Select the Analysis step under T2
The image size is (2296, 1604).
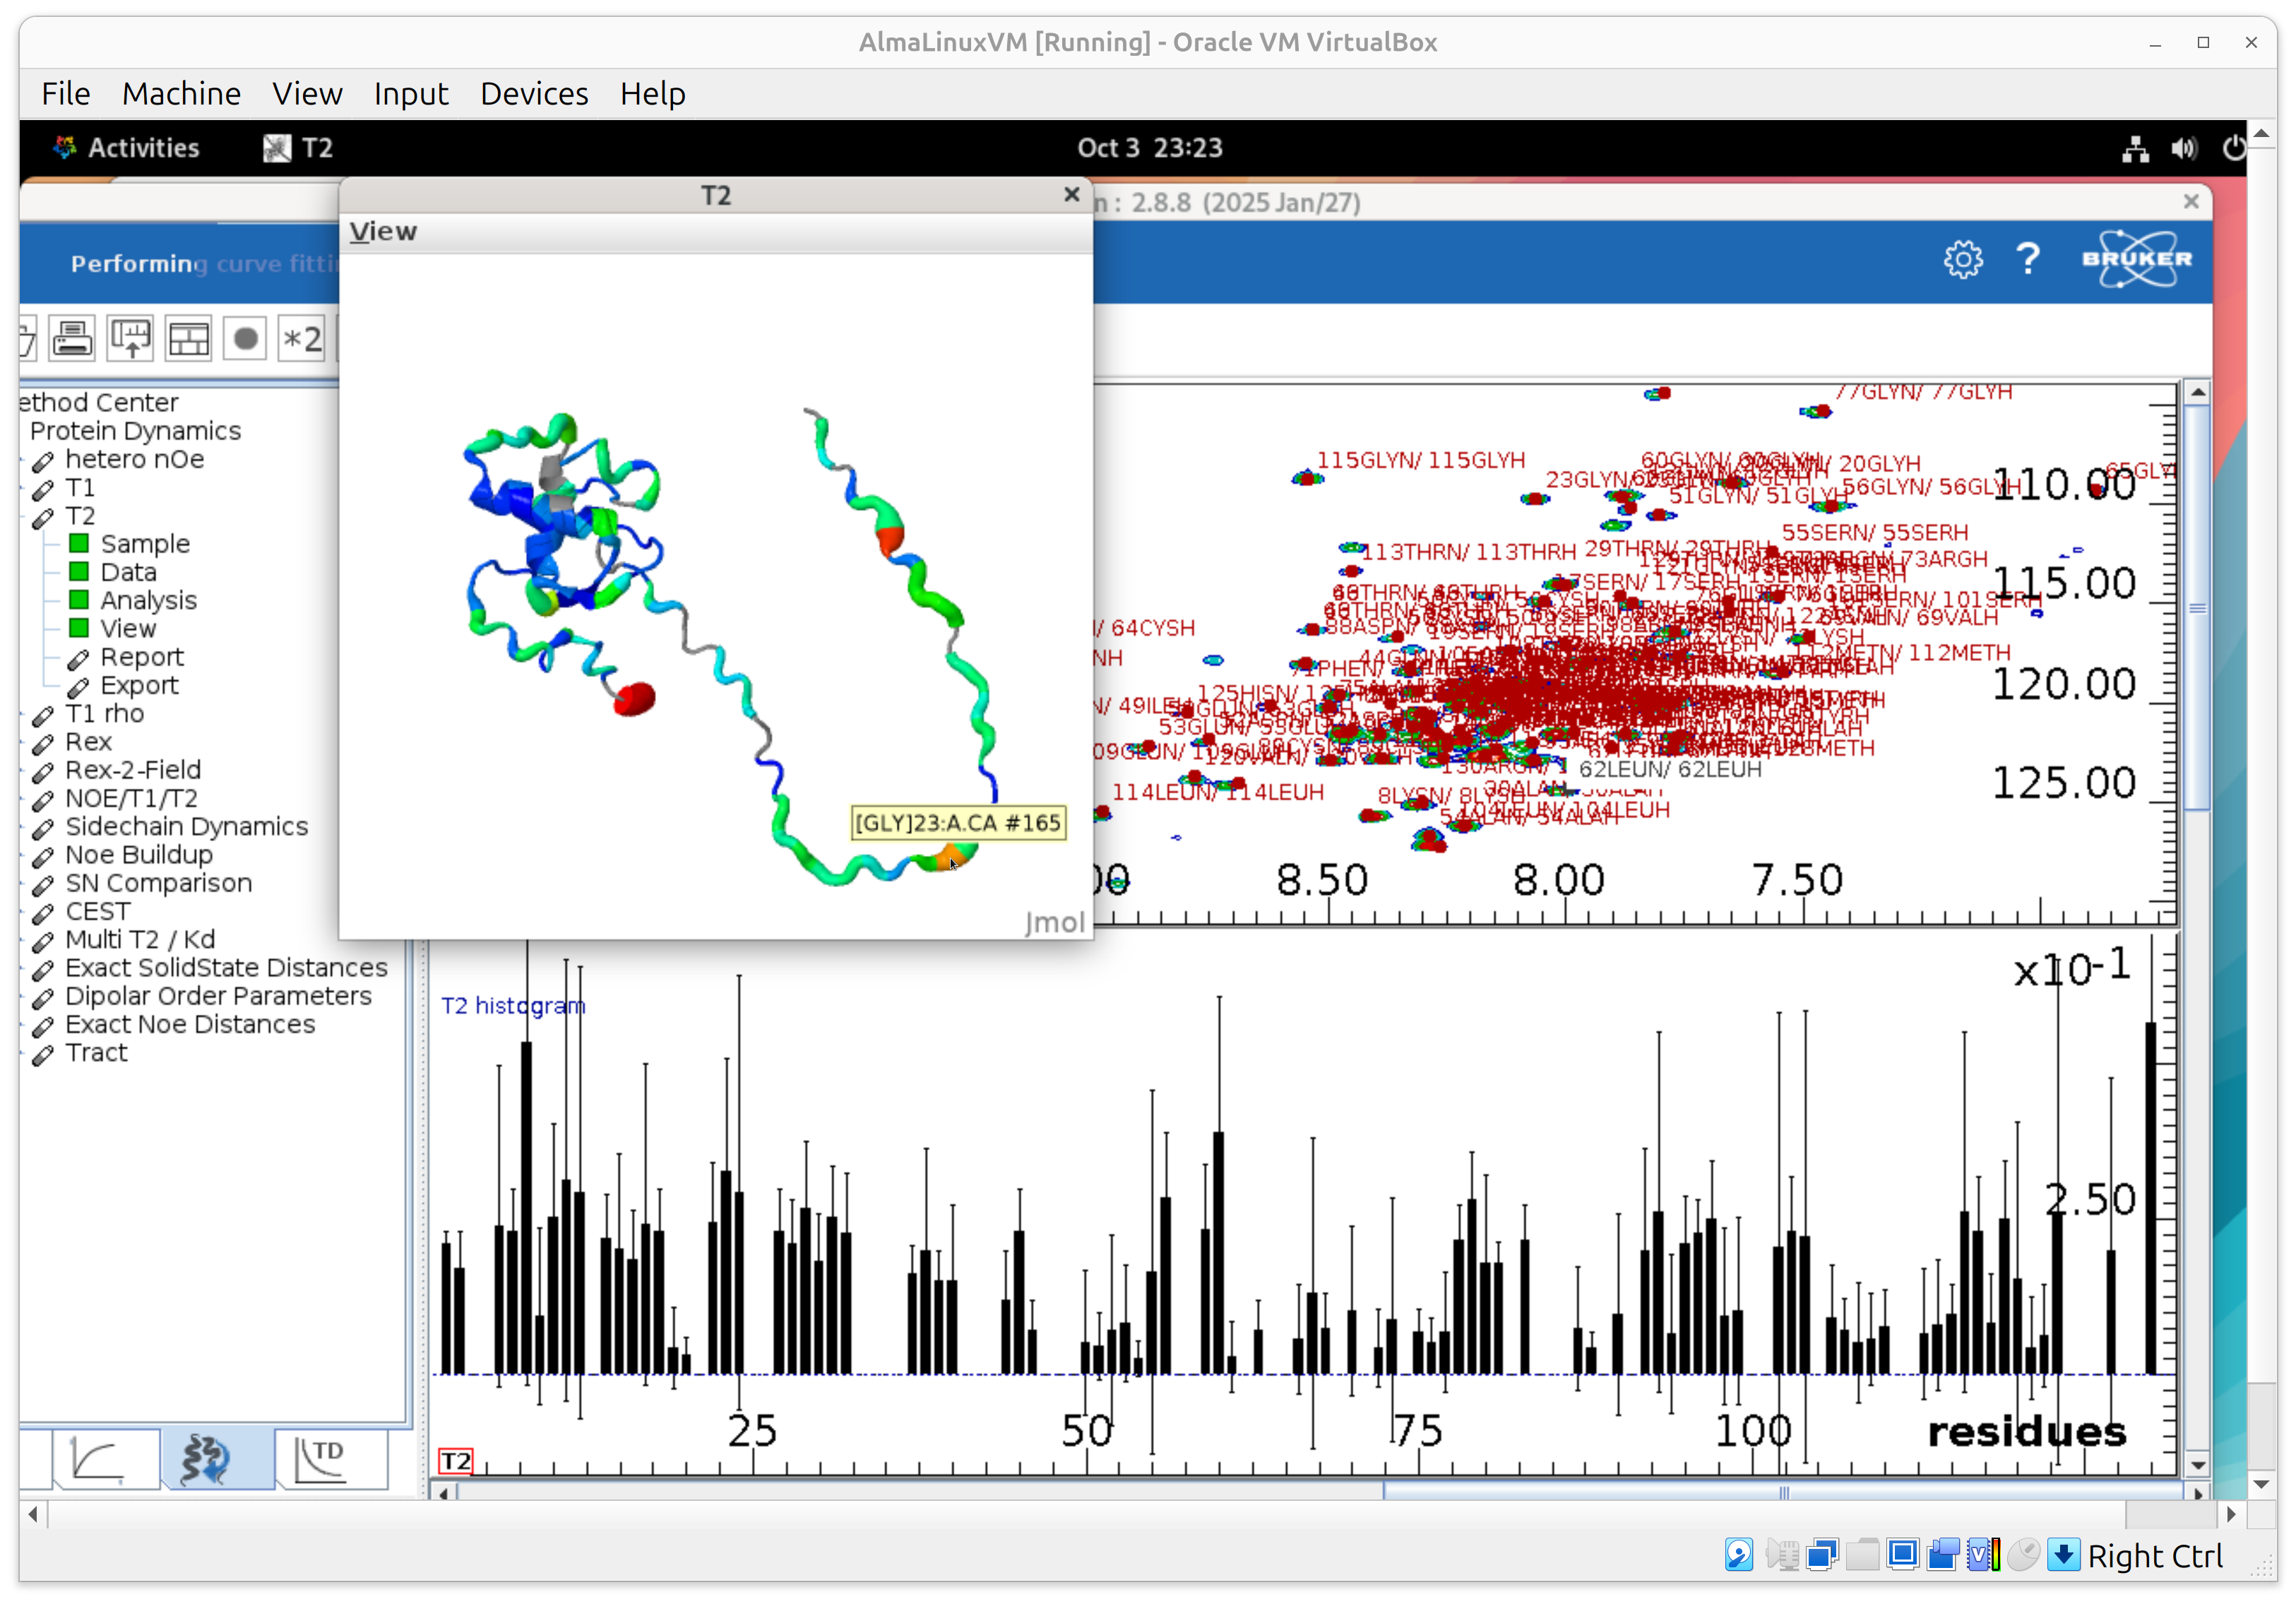[x=148, y=600]
